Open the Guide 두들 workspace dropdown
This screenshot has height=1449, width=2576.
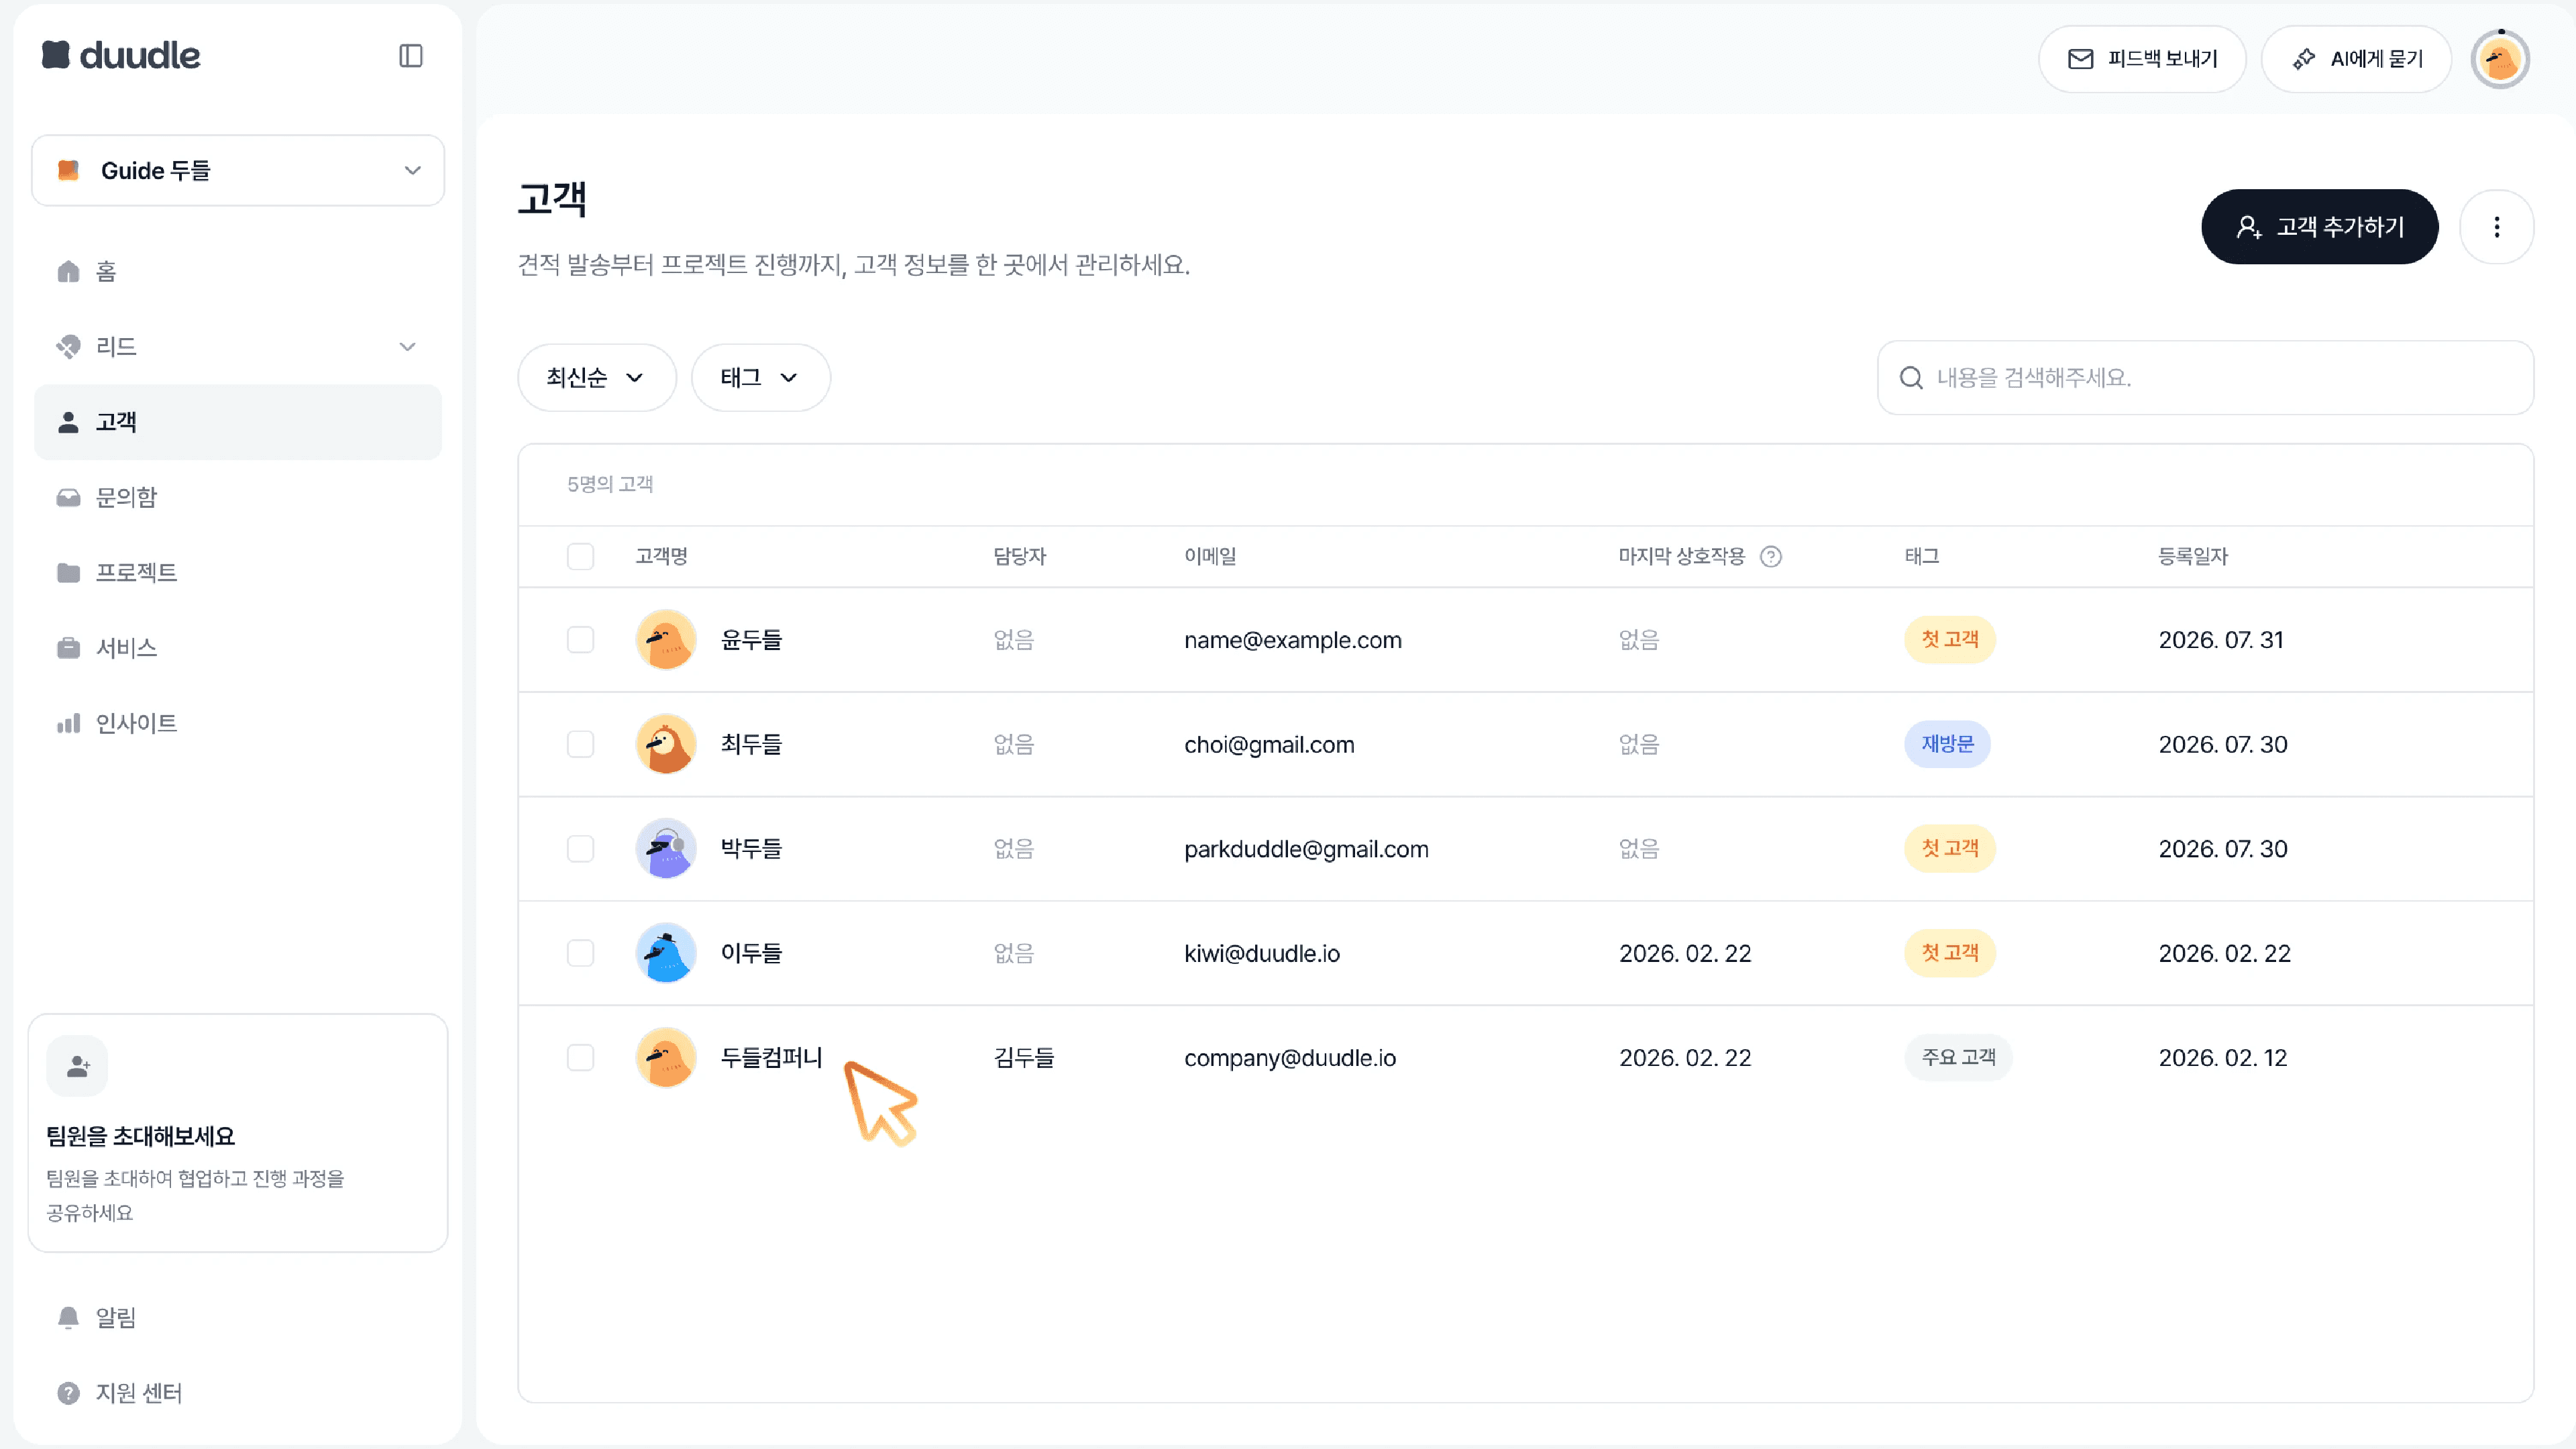pyautogui.click(x=238, y=171)
